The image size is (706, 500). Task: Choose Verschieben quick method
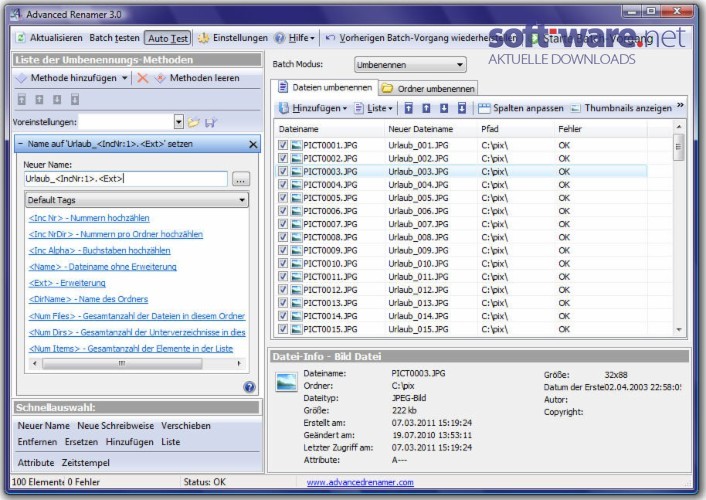(186, 426)
